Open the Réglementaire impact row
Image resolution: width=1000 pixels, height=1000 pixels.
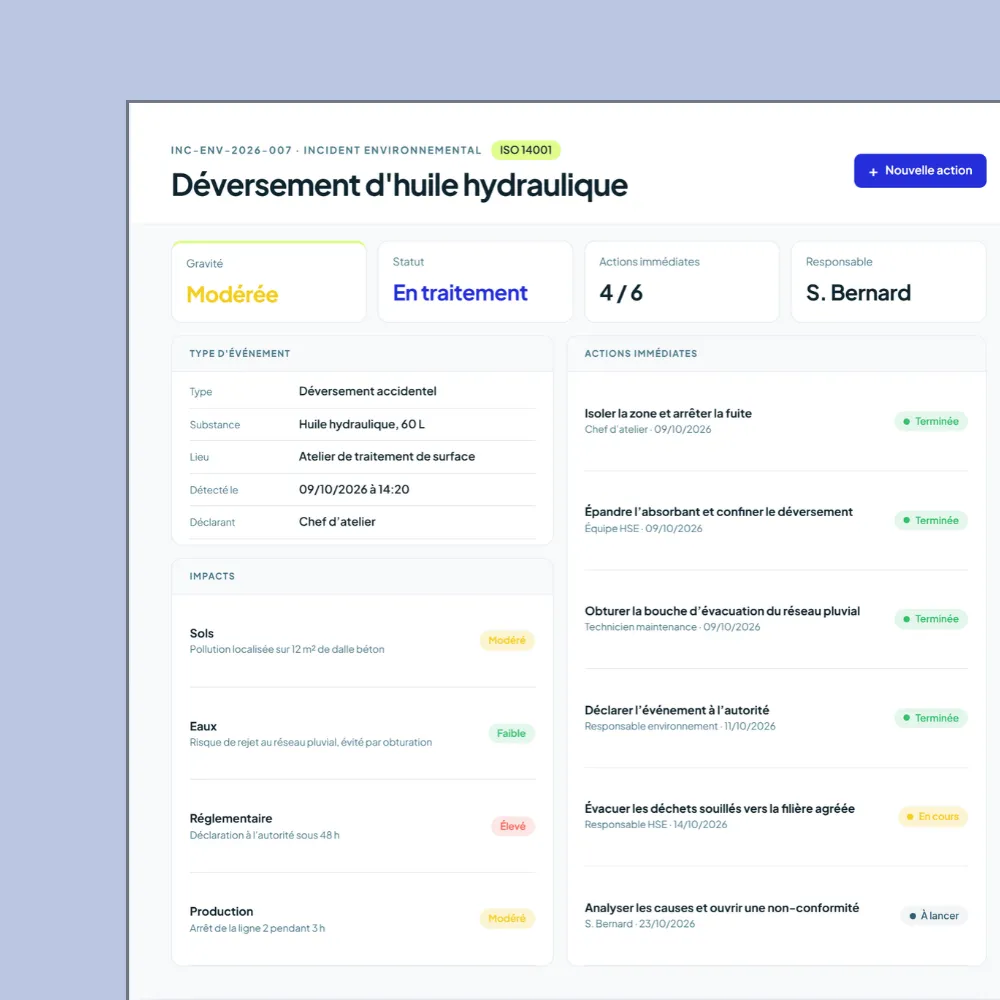pos(362,826)
